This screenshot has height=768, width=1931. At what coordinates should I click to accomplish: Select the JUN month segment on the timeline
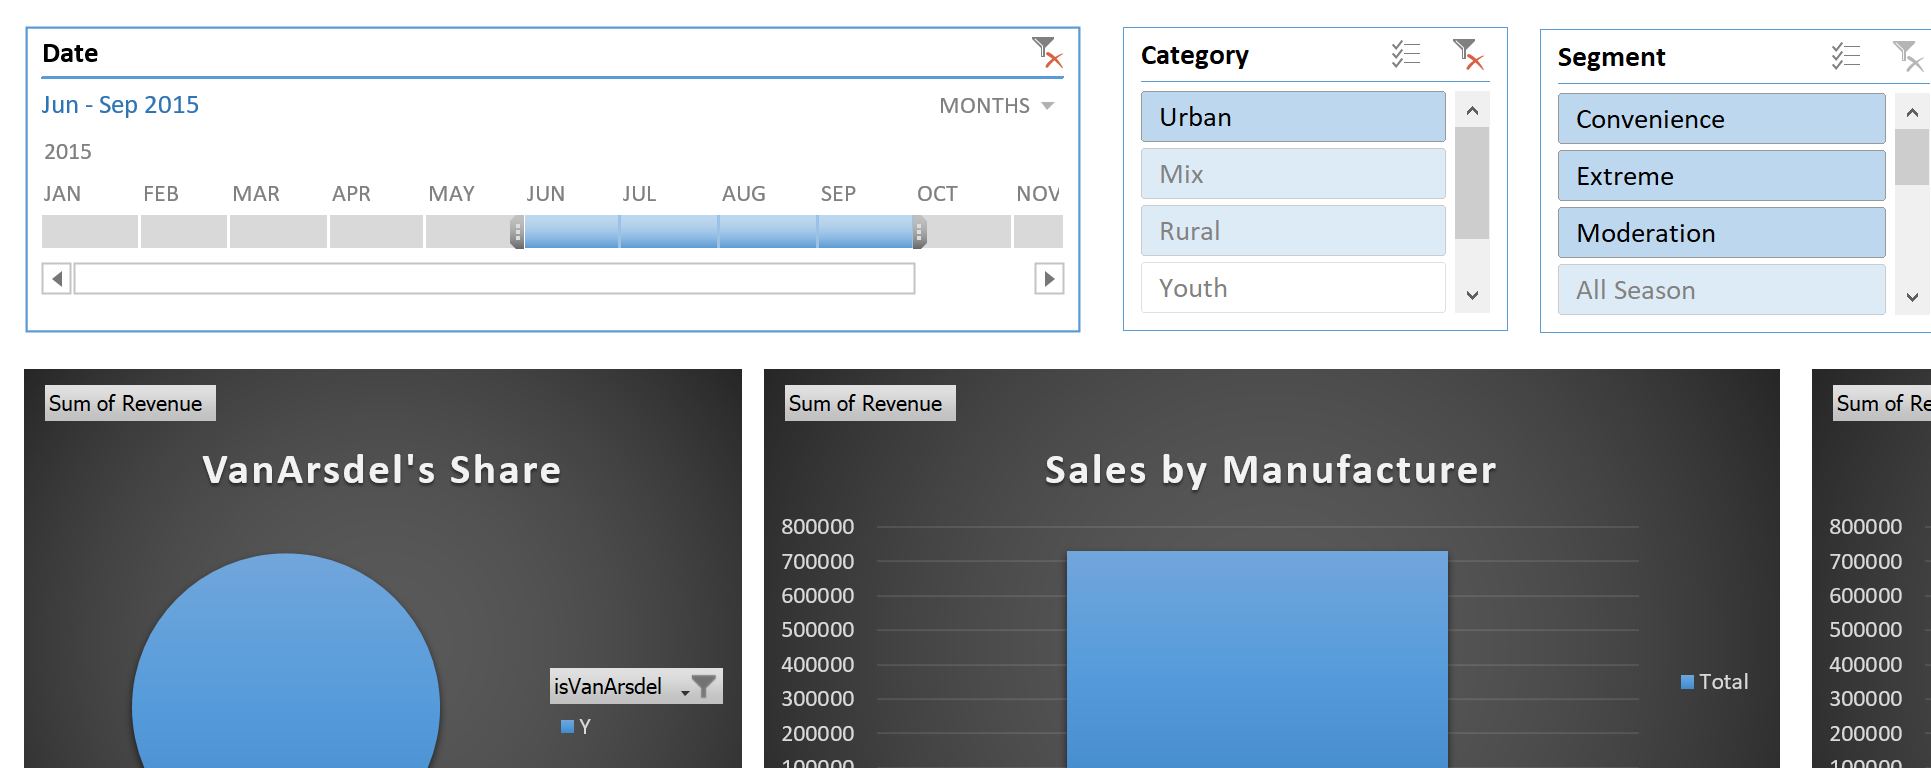click(x=571, y=232)
